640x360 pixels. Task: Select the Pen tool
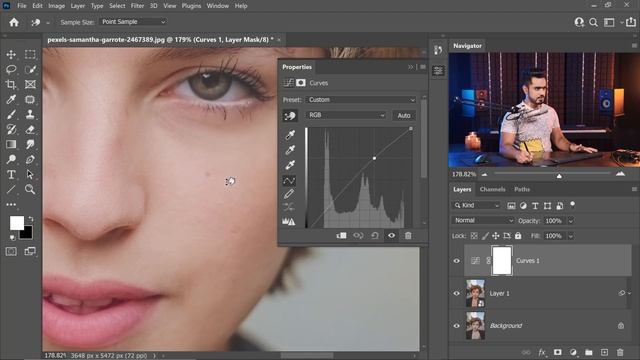click(x=30, y=160)
